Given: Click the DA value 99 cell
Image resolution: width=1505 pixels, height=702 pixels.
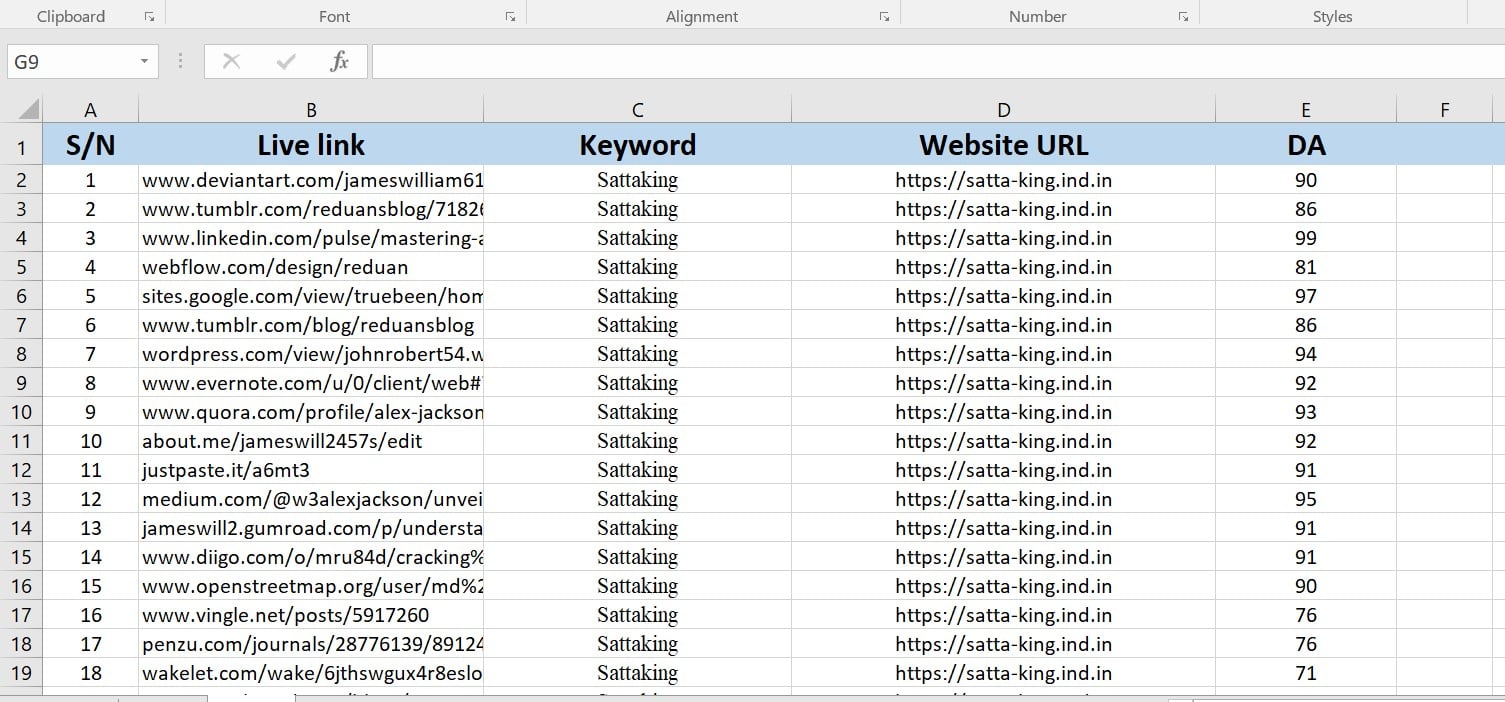Looking at the screenshot, I should click(x=1305, y=238).
